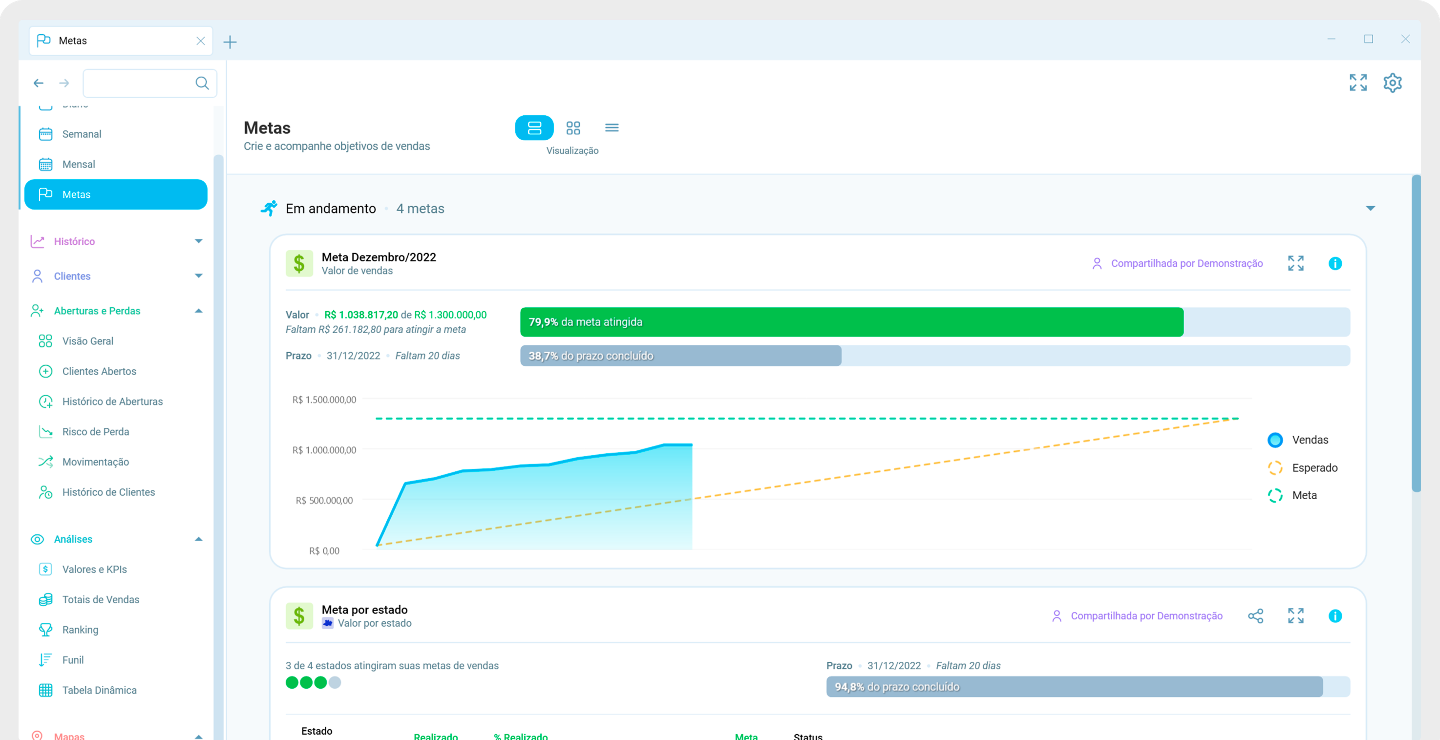Open a new tab with plus

point(230,42)
